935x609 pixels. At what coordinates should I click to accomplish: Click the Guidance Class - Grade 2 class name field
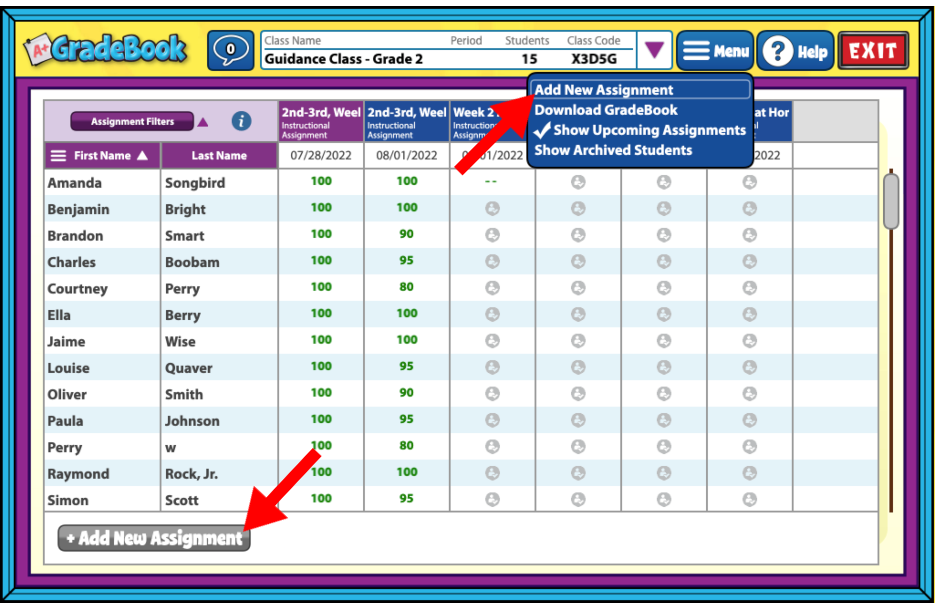click(343, 59)
